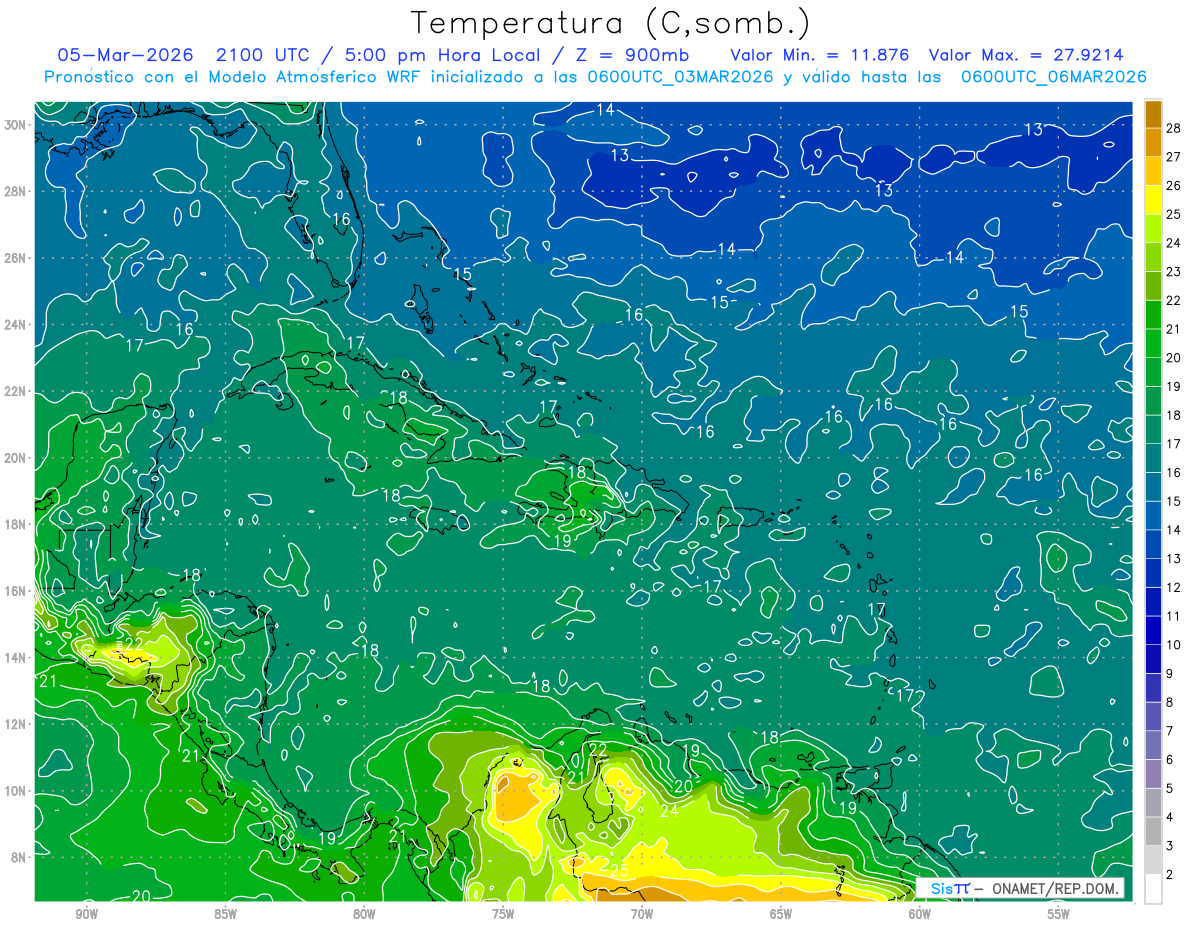Click legend scale value '12'

coord(1174,588)
